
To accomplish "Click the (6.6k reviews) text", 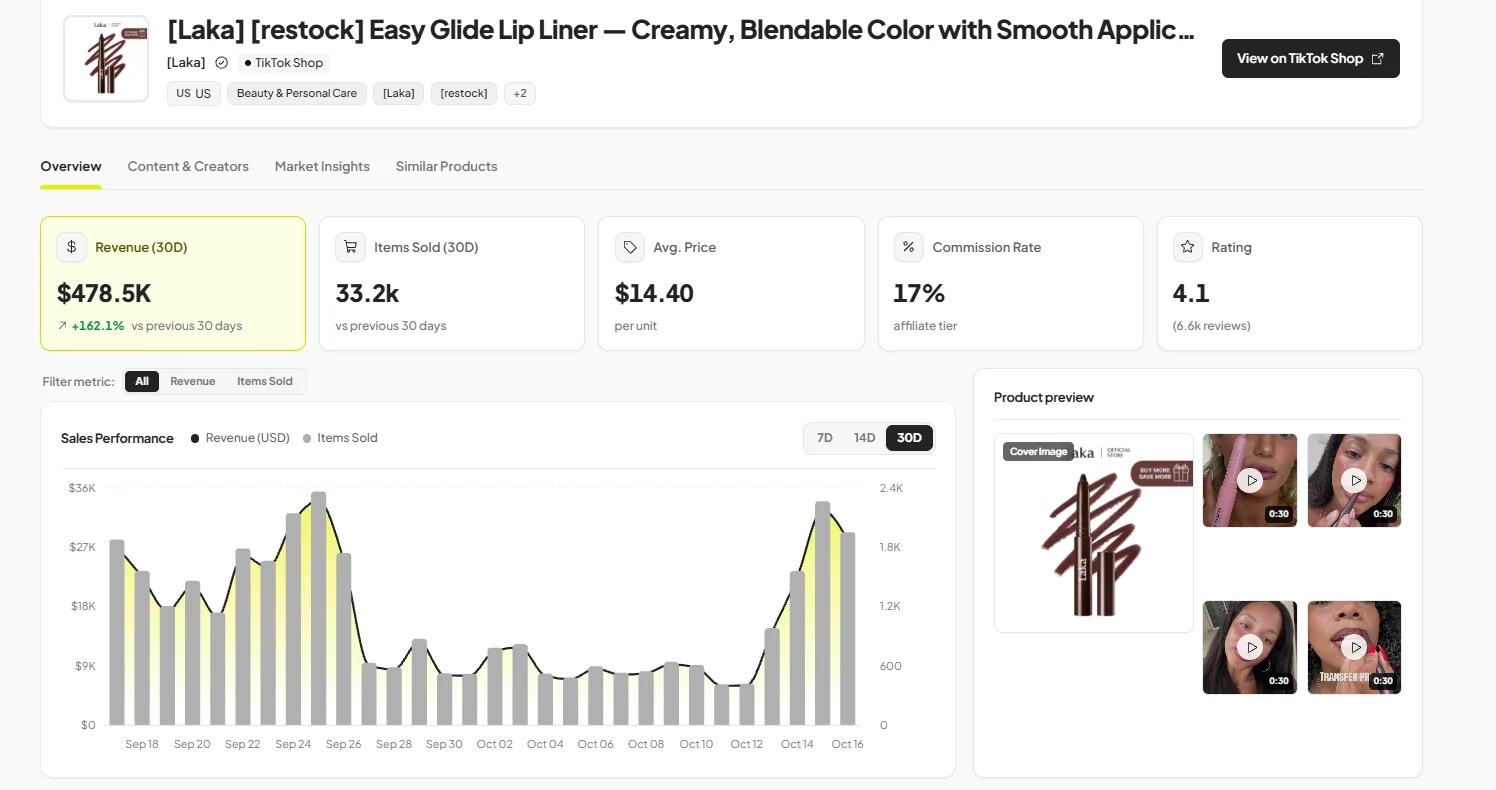I will 1212,326.
